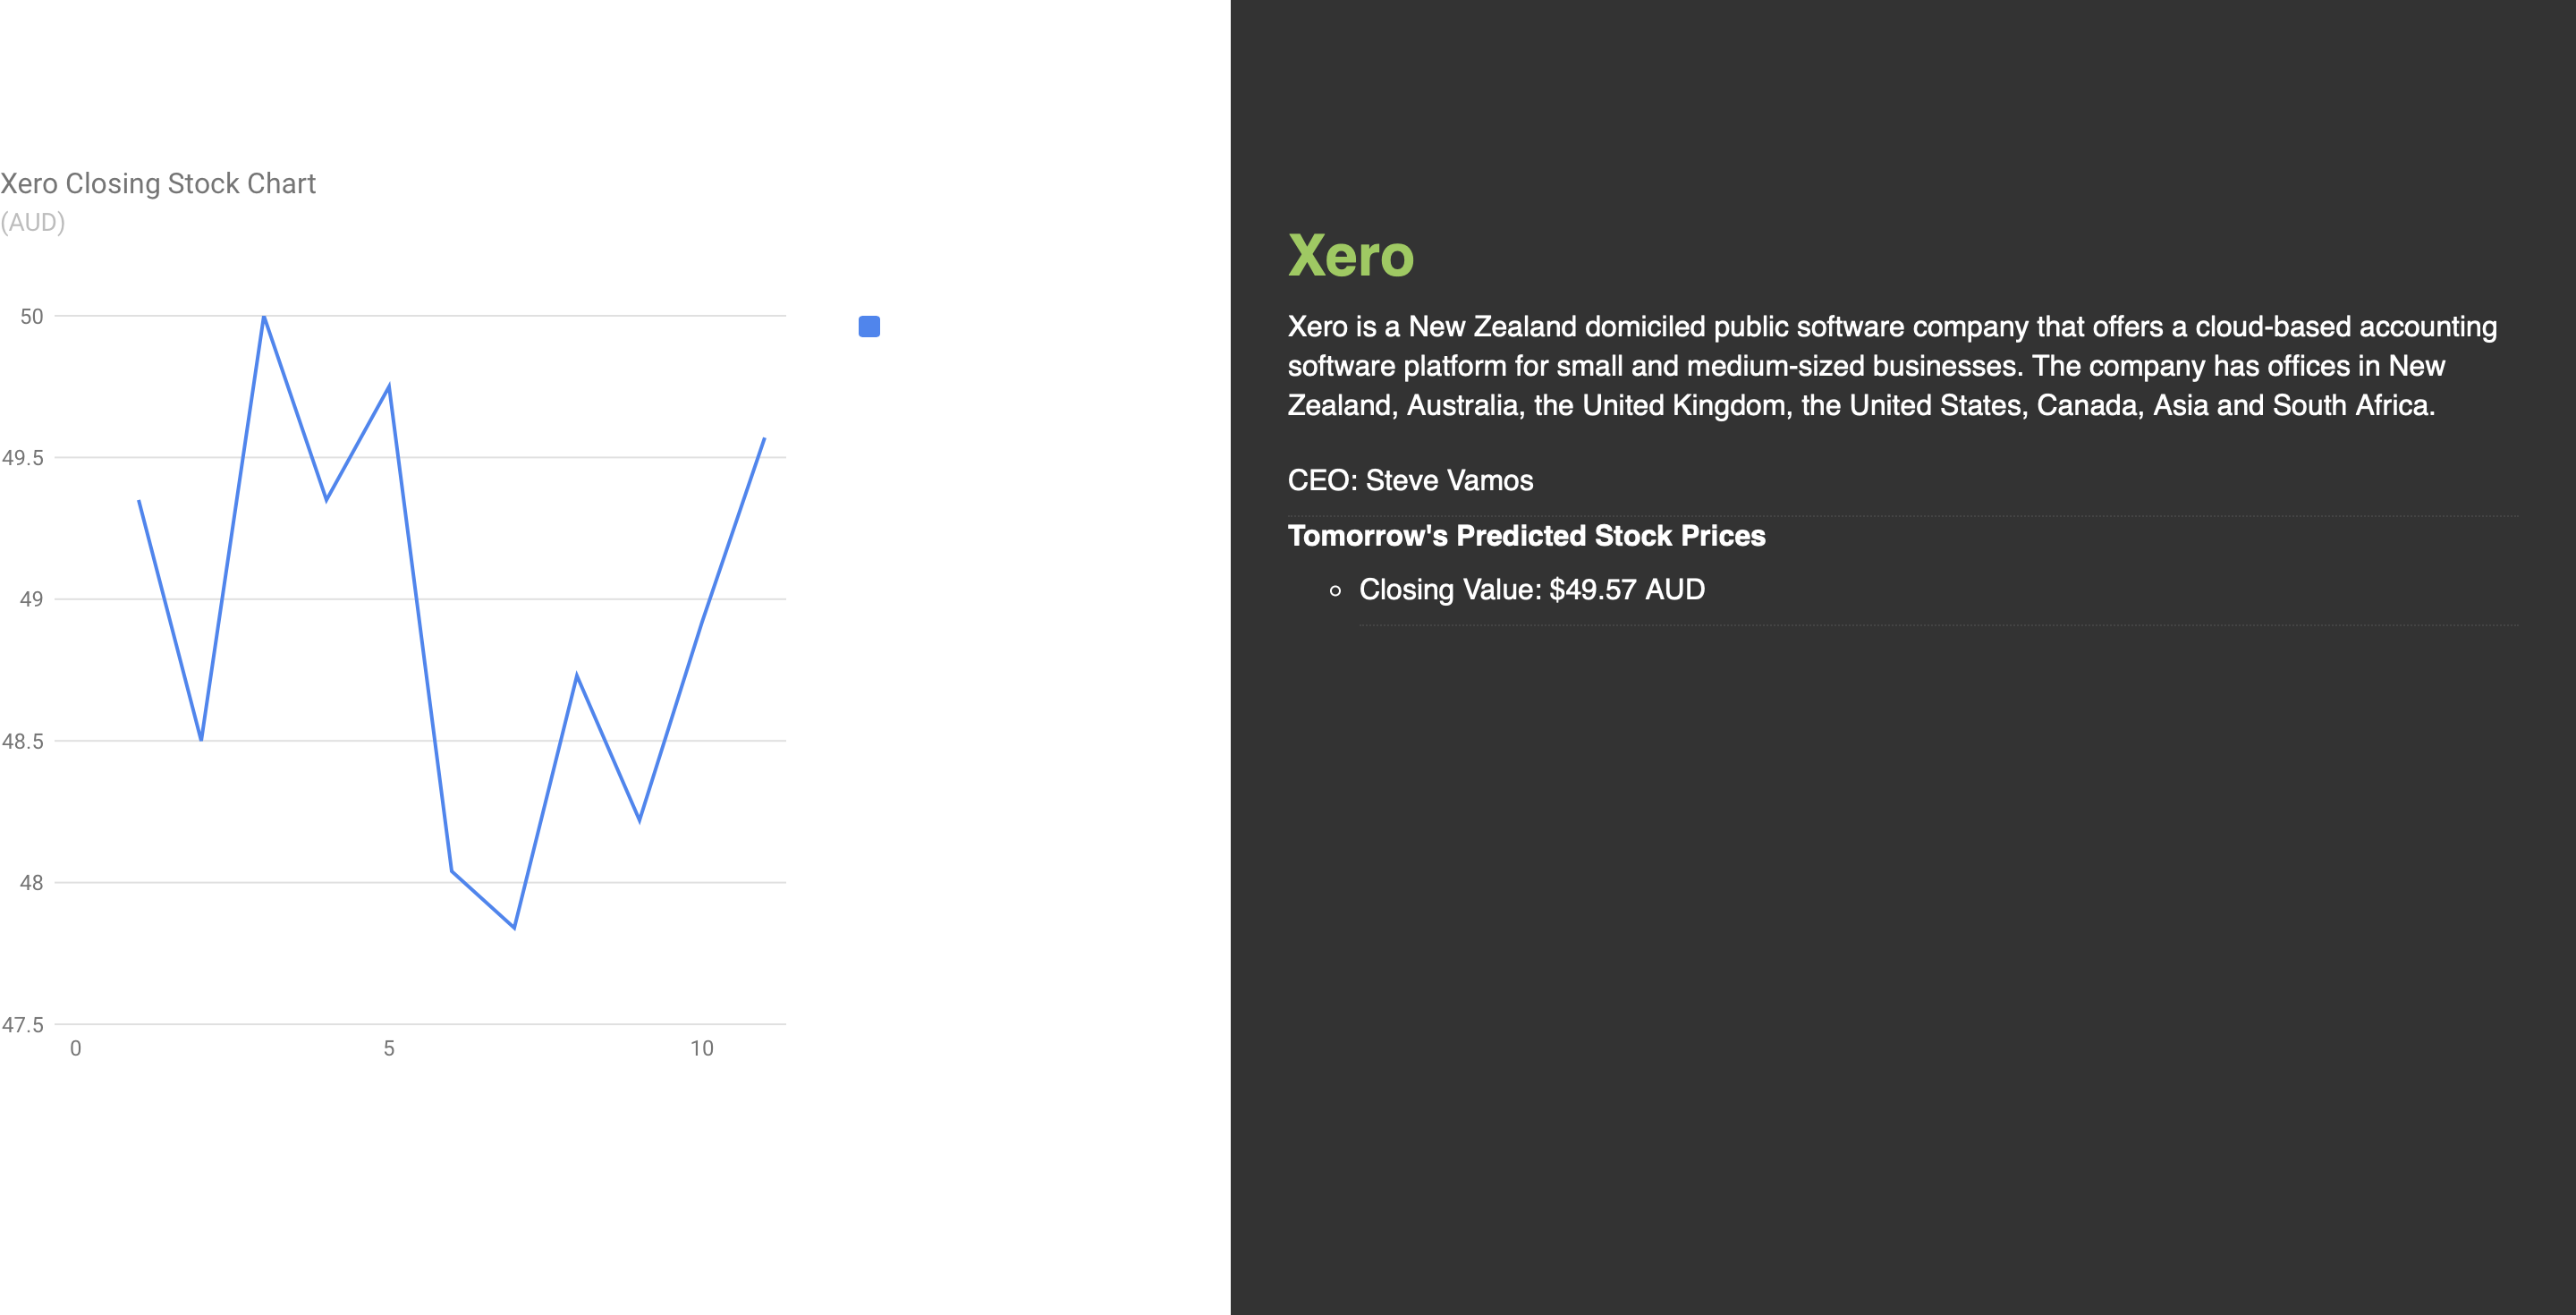Viewport: 2576px width, 1315px height.
Task: Click the 49.5 y-axis label
Action: coord(23,458)
